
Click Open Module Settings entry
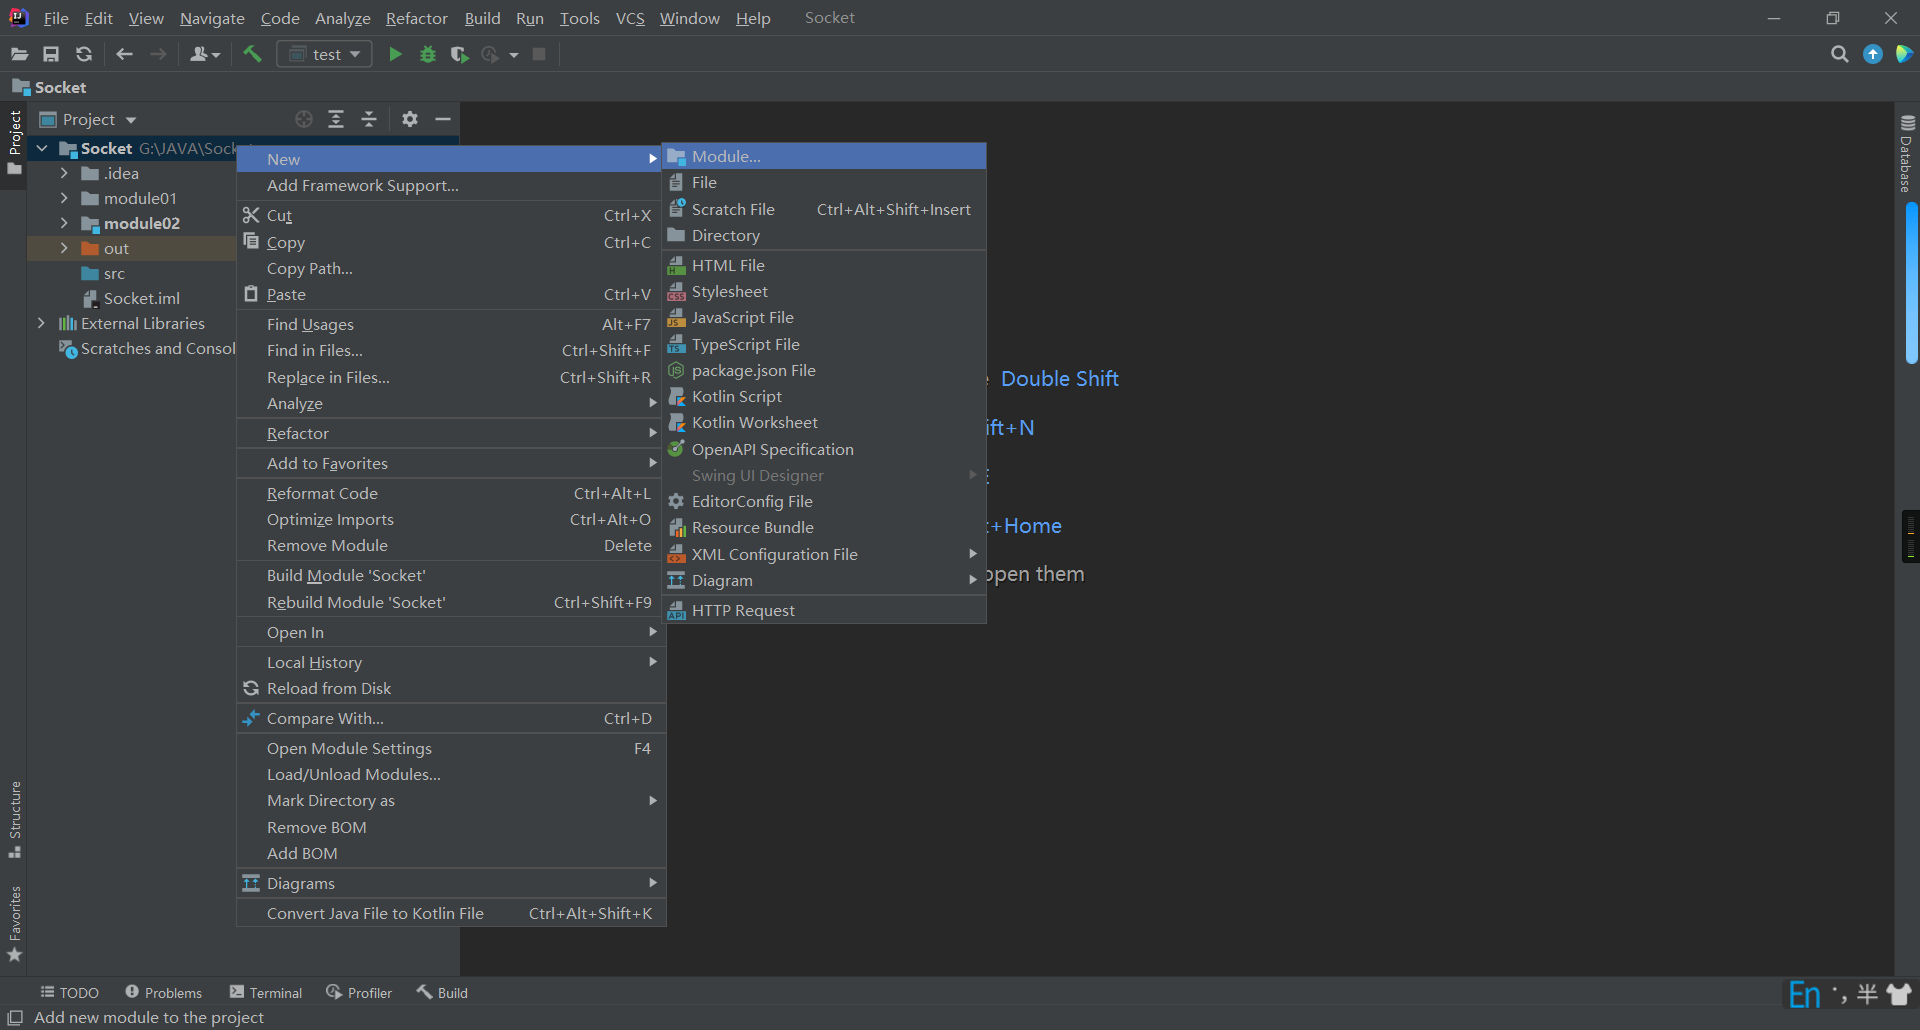[x=451, y=748]
